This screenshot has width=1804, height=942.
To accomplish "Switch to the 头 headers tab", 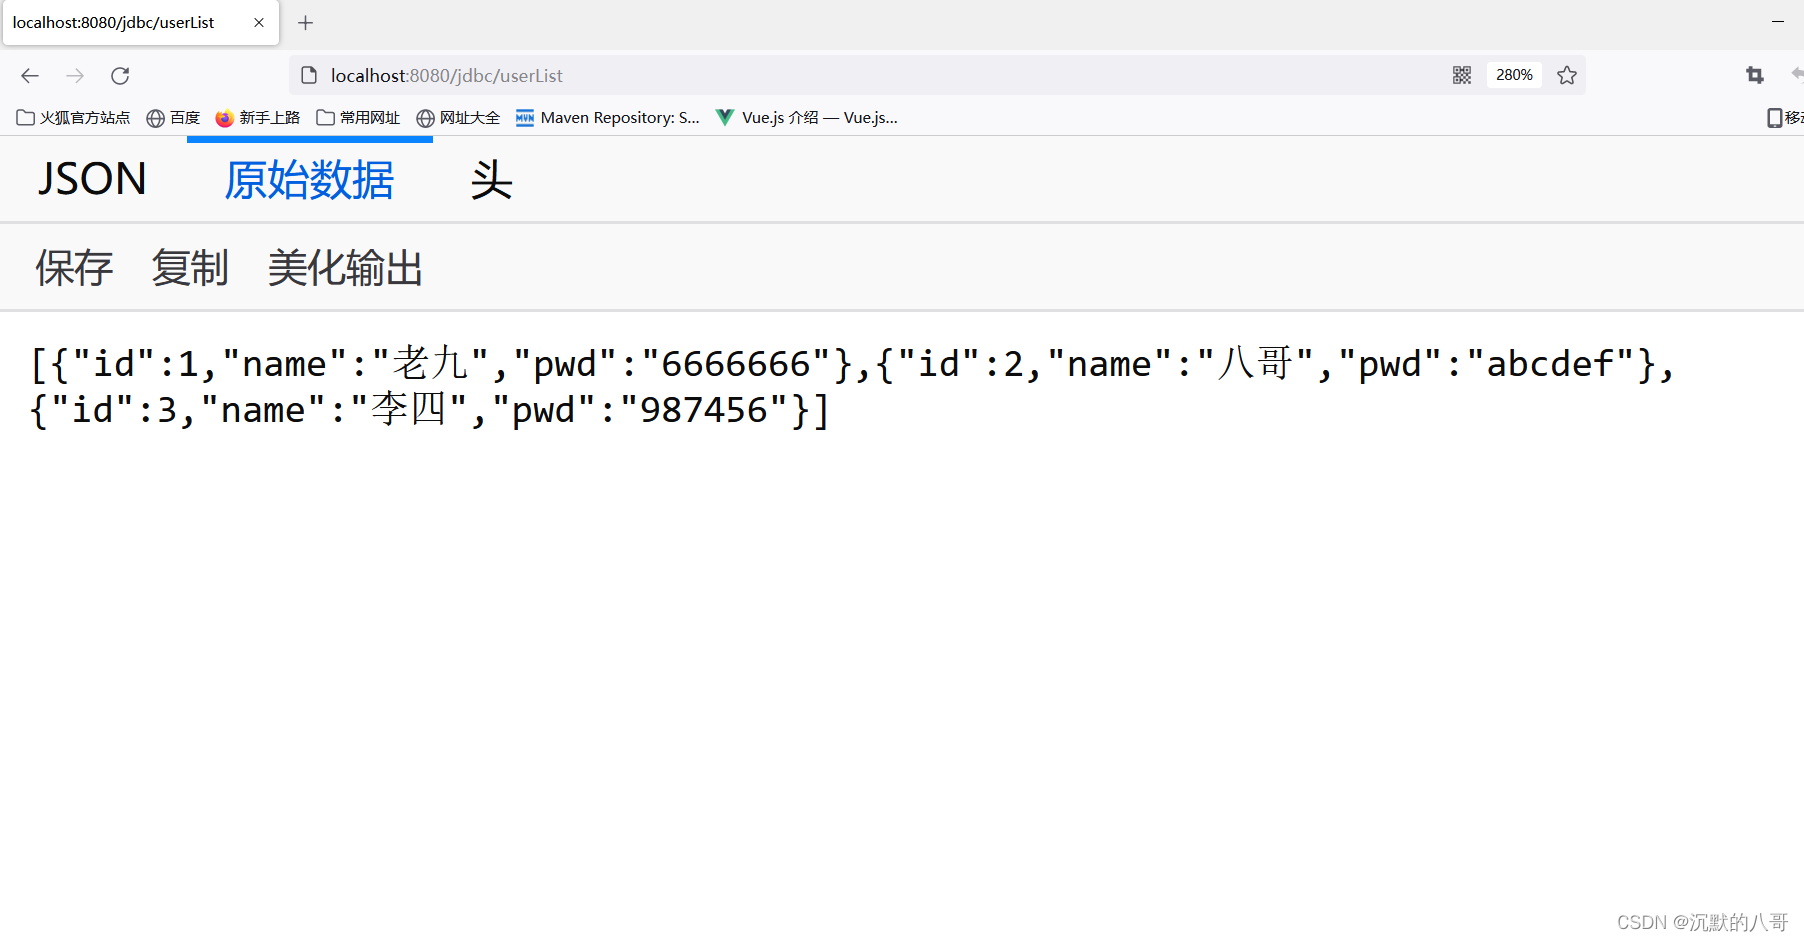I will tap(492, 181).
